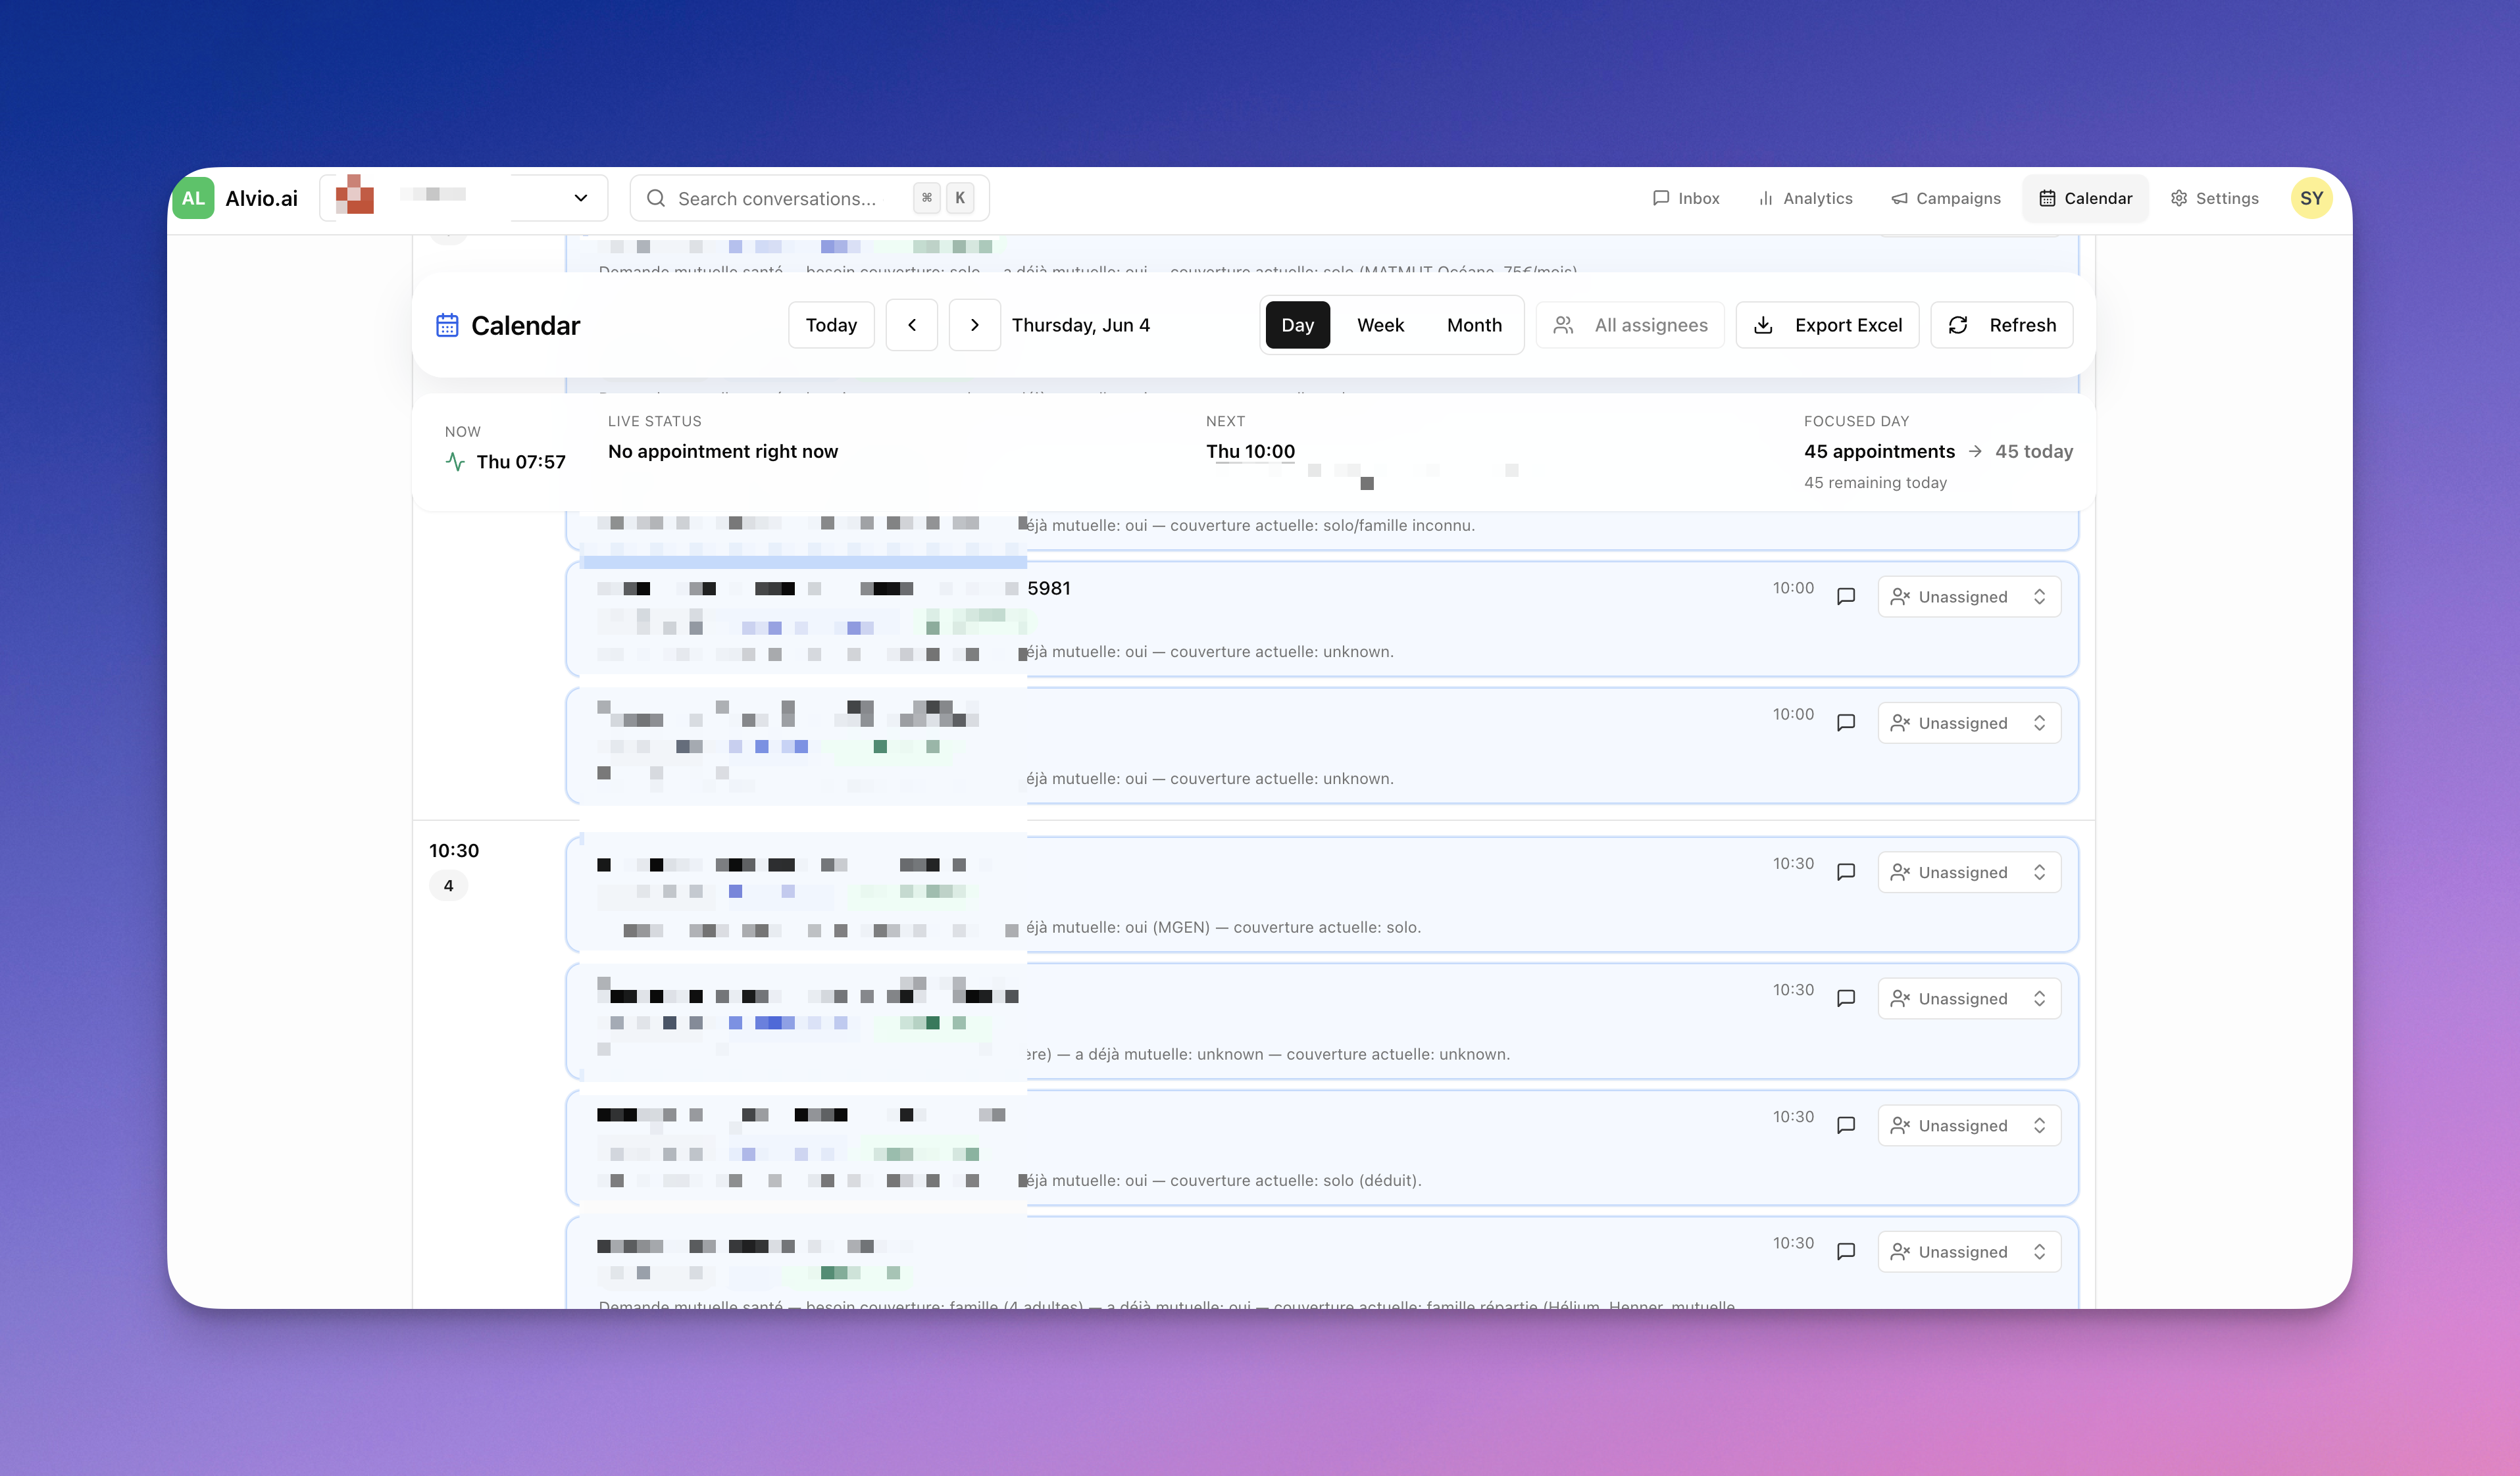The image size is (2520, 1476).
Task: Click the red workspace logo thumbnail
Action: coord(355,195)
